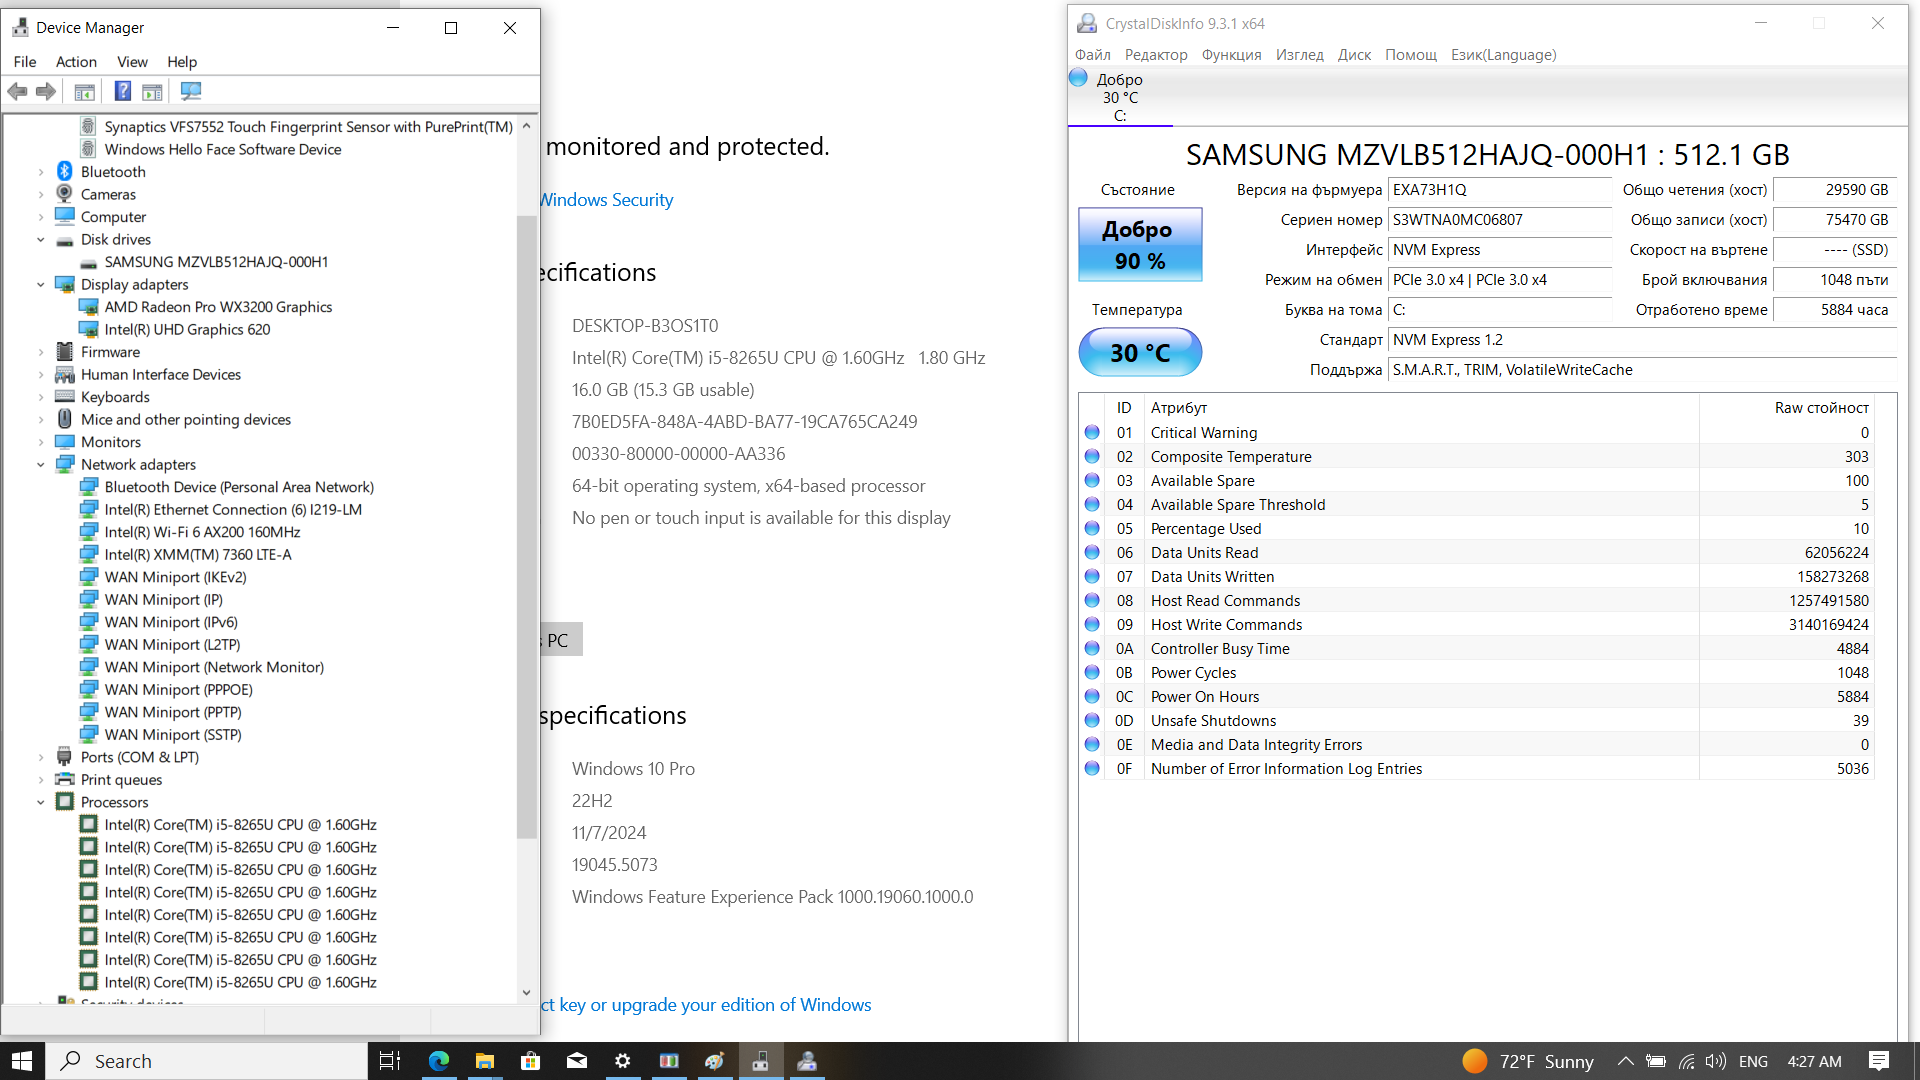The height and width of the screenshot is (1080, 1920).
Task: Collapse the Display adapters tree node
Action: [x=41, y=284]
